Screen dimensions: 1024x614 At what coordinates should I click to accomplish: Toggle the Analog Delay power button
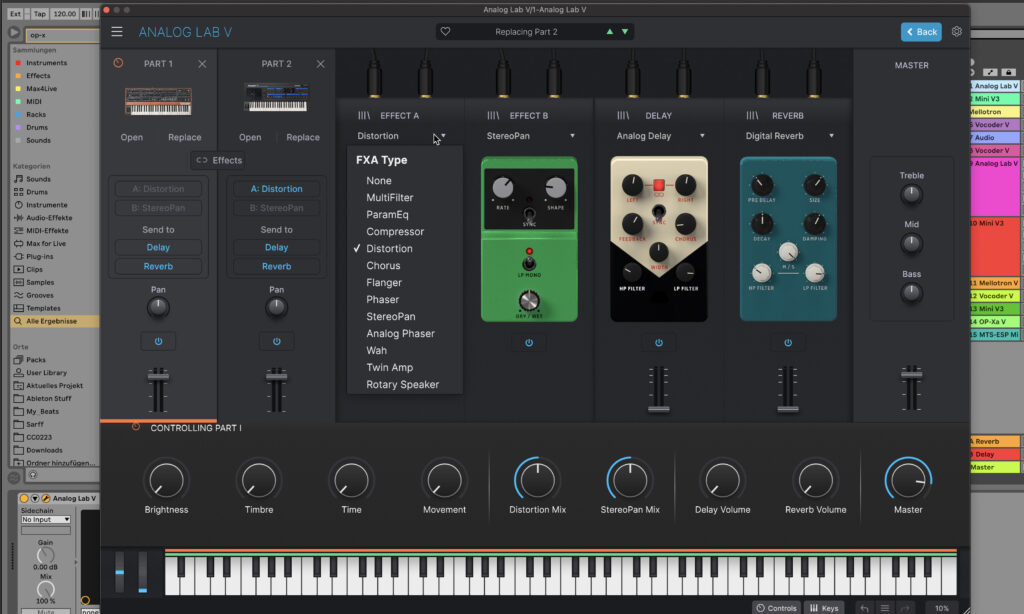tap(658, 342)
